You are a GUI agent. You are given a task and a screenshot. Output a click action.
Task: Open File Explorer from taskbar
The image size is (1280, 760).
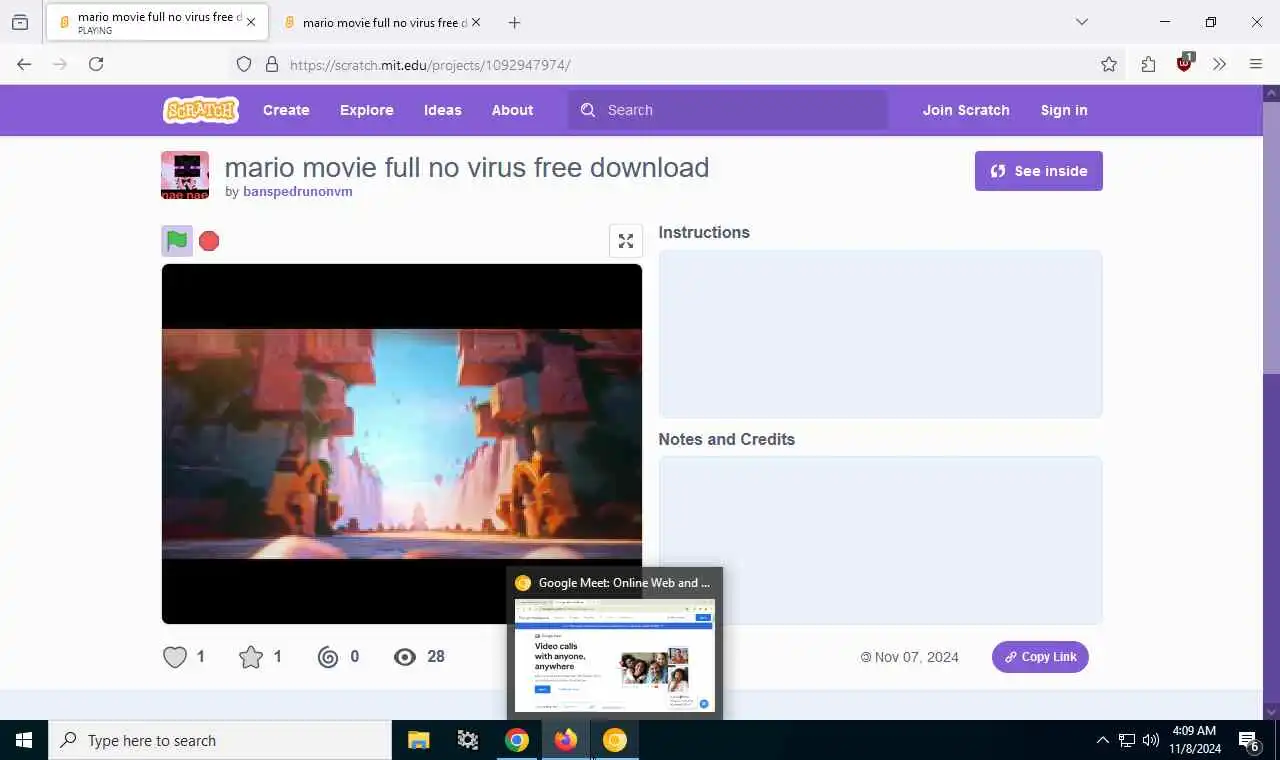(x=419, y=740)
